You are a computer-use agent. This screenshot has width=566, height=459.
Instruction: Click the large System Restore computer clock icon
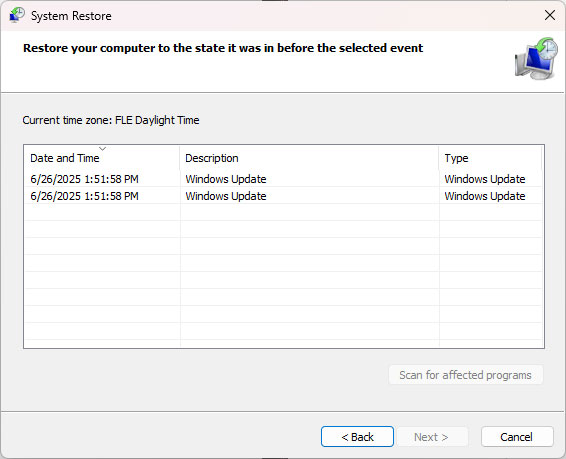click(536, 58)
